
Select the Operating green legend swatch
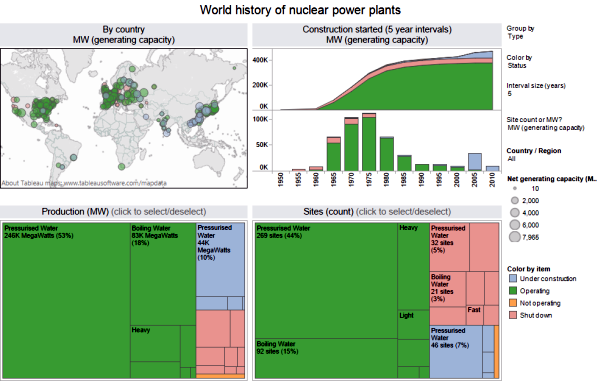click(513, 291)
